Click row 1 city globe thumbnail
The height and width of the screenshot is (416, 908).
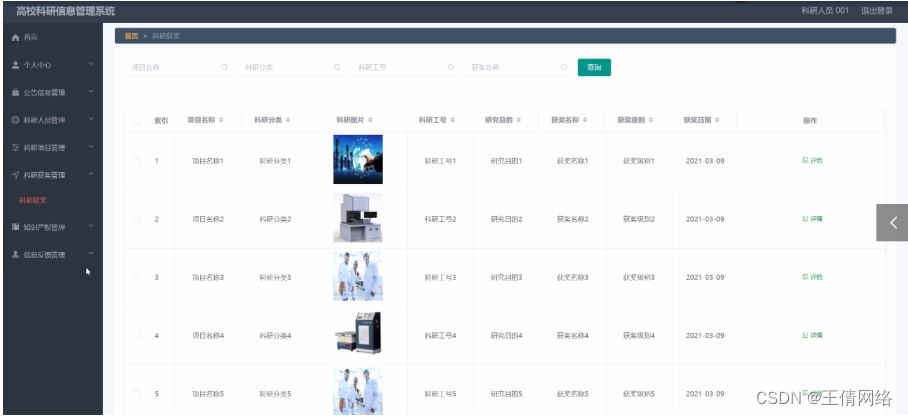coord(358,159)
